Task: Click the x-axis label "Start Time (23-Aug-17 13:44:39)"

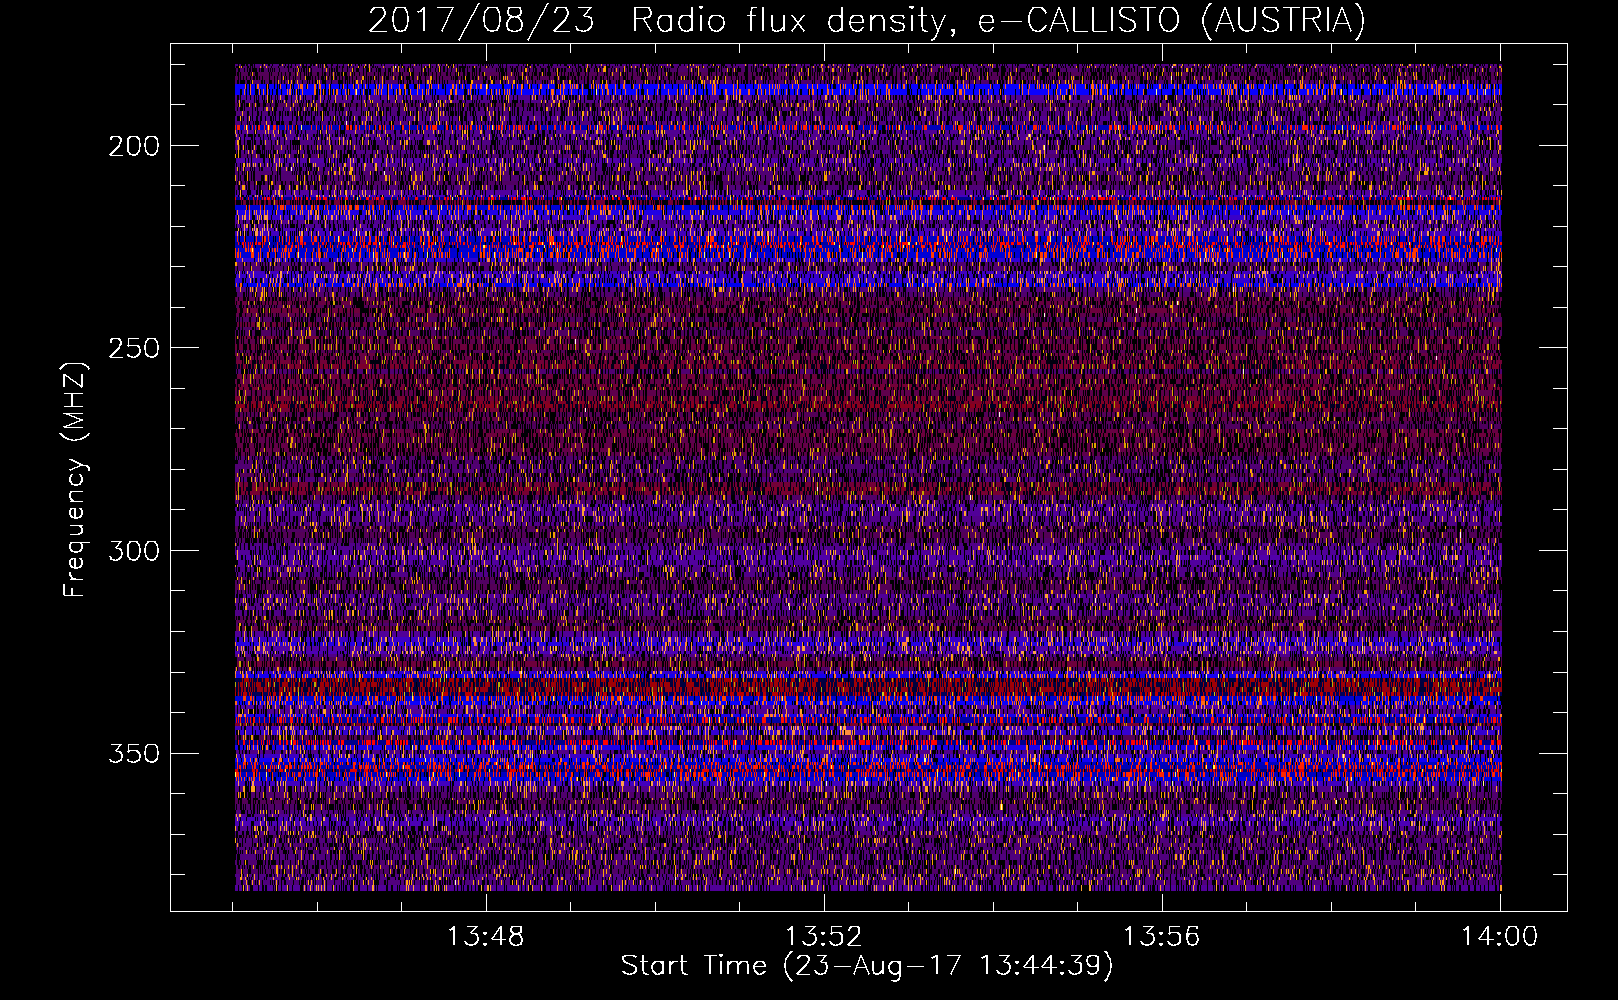Action: 867,966
